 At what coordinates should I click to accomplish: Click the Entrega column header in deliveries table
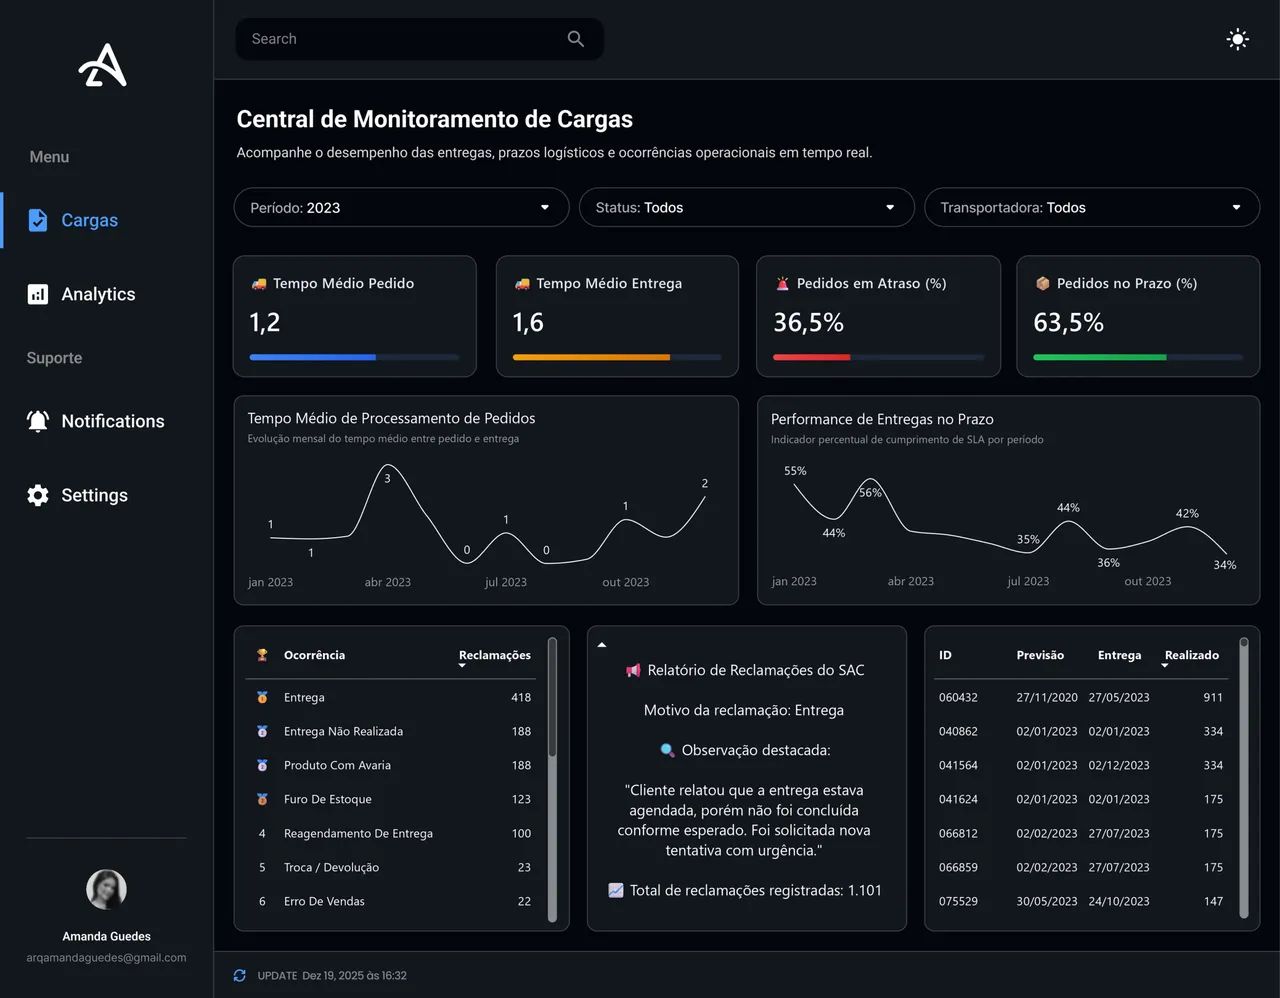click(x=1119, y=655)
